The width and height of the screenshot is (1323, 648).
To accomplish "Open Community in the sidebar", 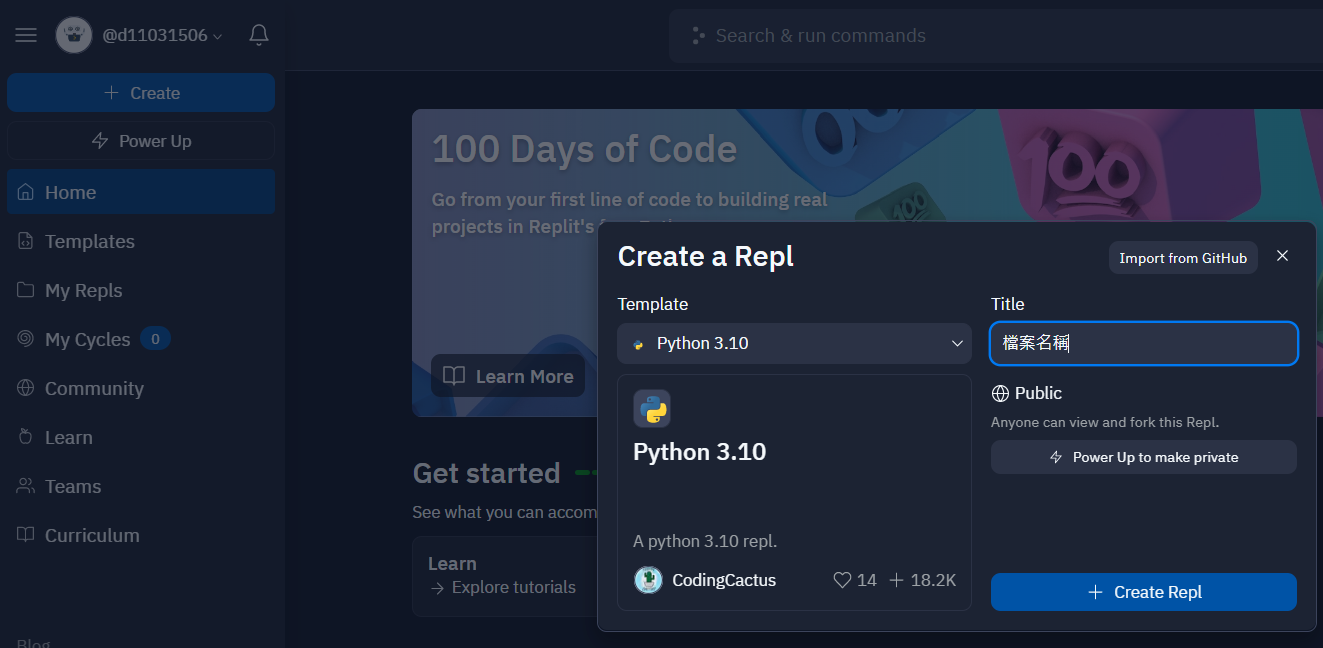I will (141, 388).
